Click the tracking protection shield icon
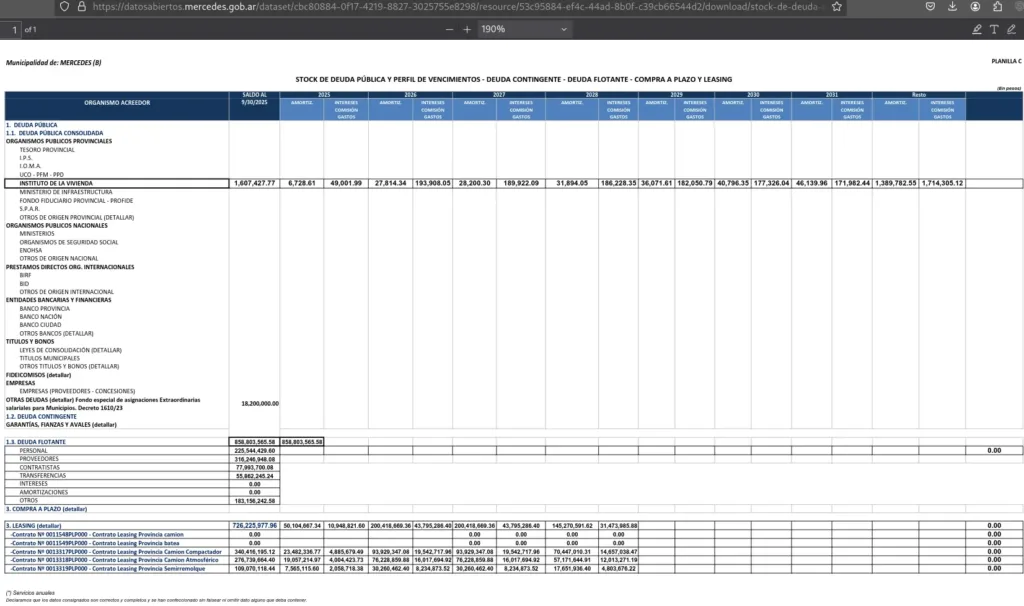1024x606 pixels. point(64,7)
